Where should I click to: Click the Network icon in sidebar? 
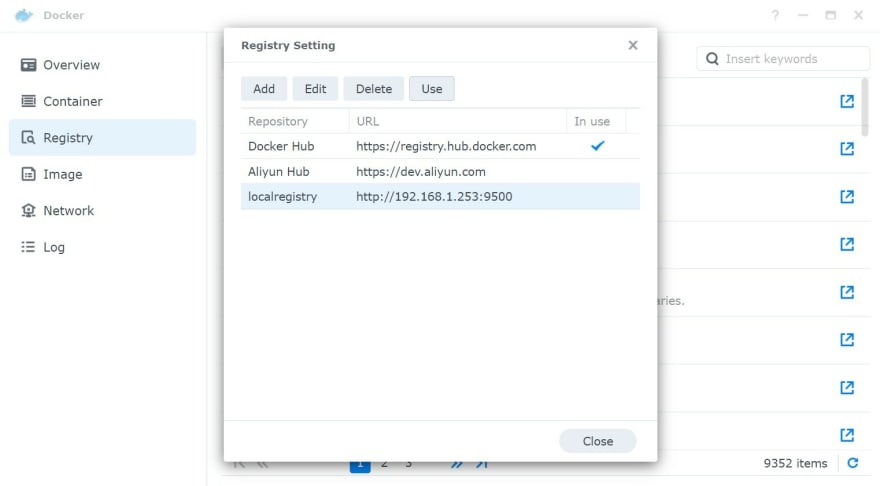click(28, 210)
